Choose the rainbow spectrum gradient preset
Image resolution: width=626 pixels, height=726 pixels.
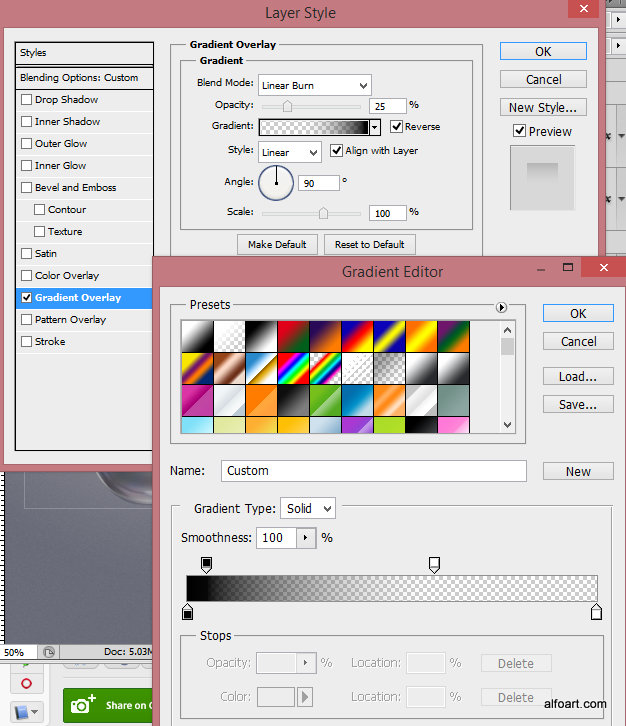click(x=291, y=369)
